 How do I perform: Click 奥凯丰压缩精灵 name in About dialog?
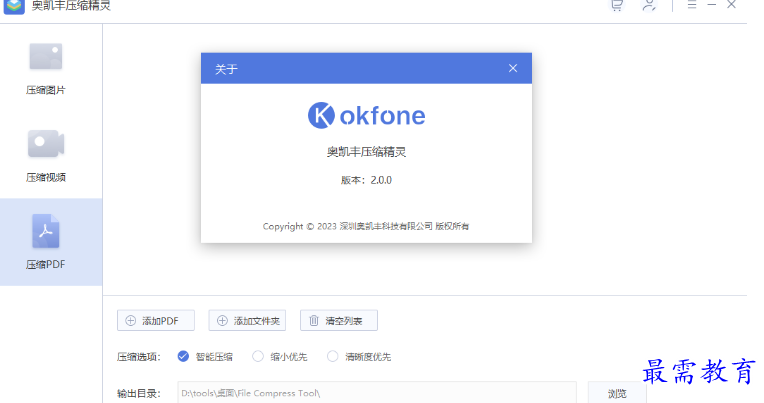tap(366, 152)
